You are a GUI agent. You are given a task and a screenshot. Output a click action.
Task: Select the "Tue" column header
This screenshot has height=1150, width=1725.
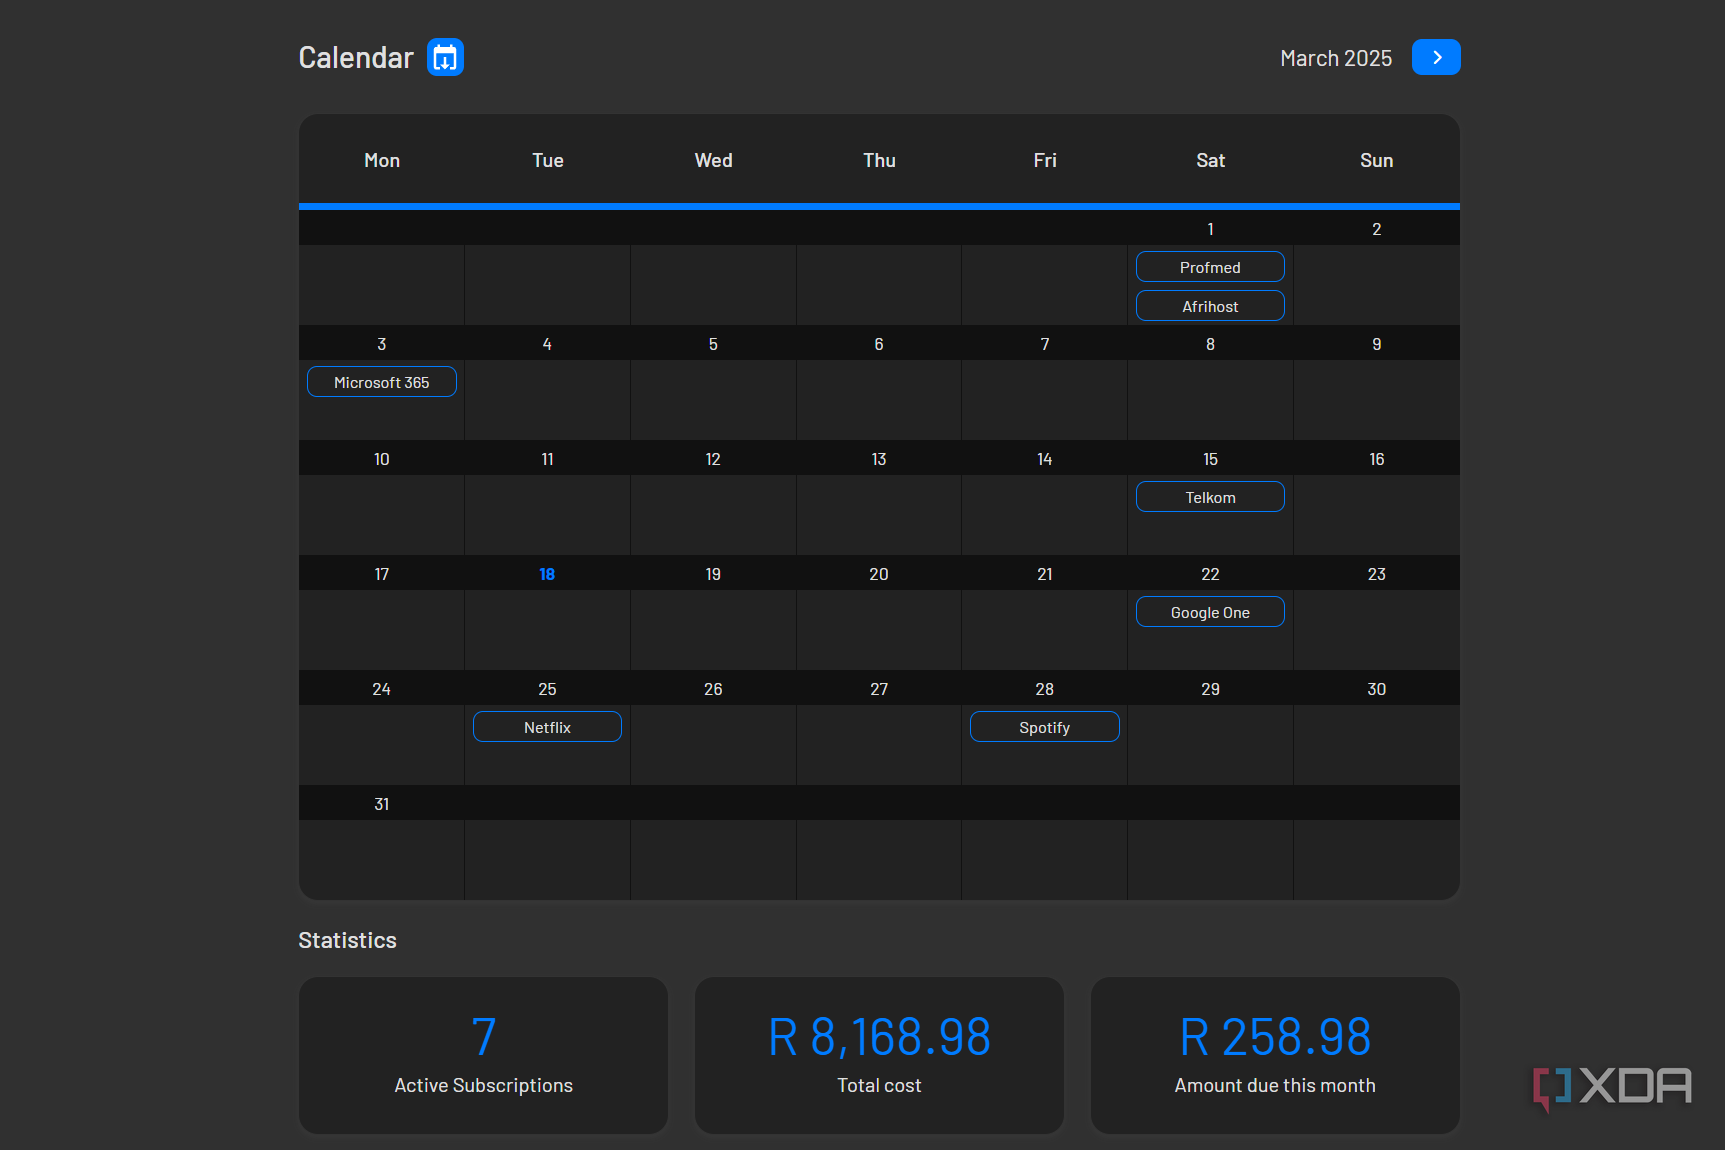(x=548, y=160)
